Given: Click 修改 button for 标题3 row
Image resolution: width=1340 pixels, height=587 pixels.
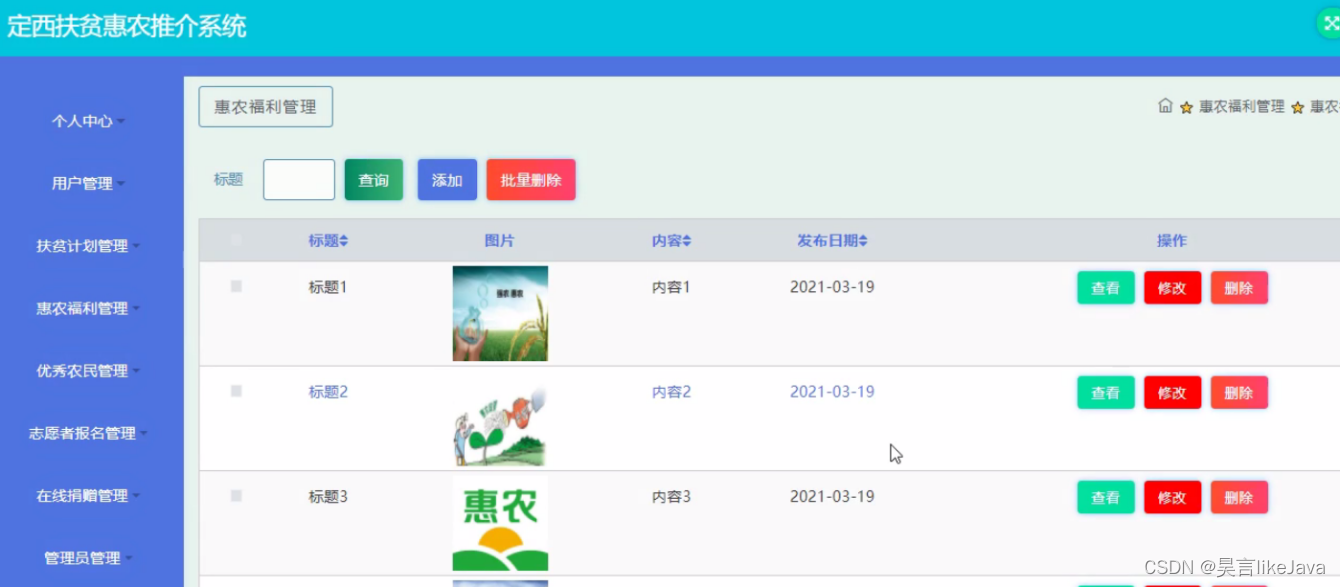Looking at the screenshot, I should (x=1173, y=497).
